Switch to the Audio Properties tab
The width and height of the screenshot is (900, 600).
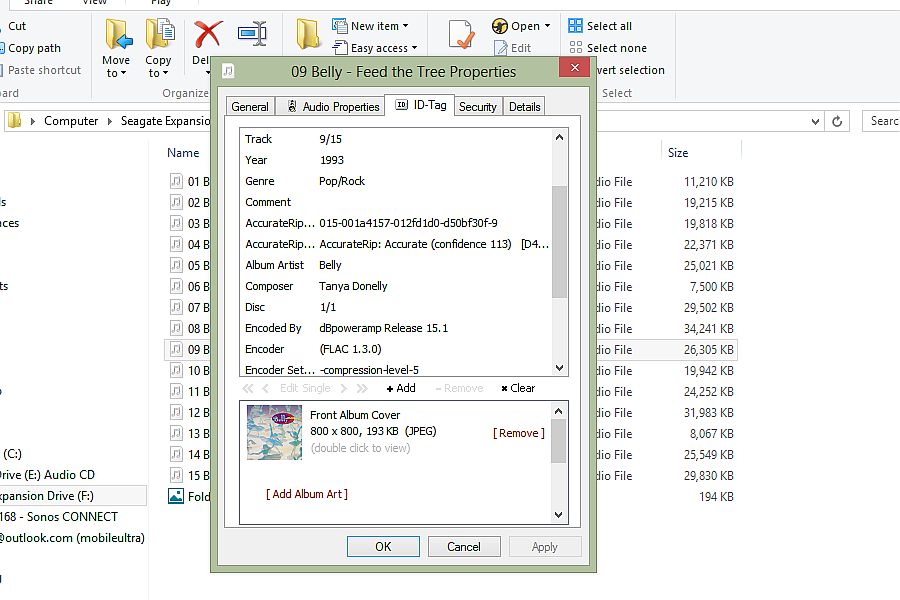point(333,106)
